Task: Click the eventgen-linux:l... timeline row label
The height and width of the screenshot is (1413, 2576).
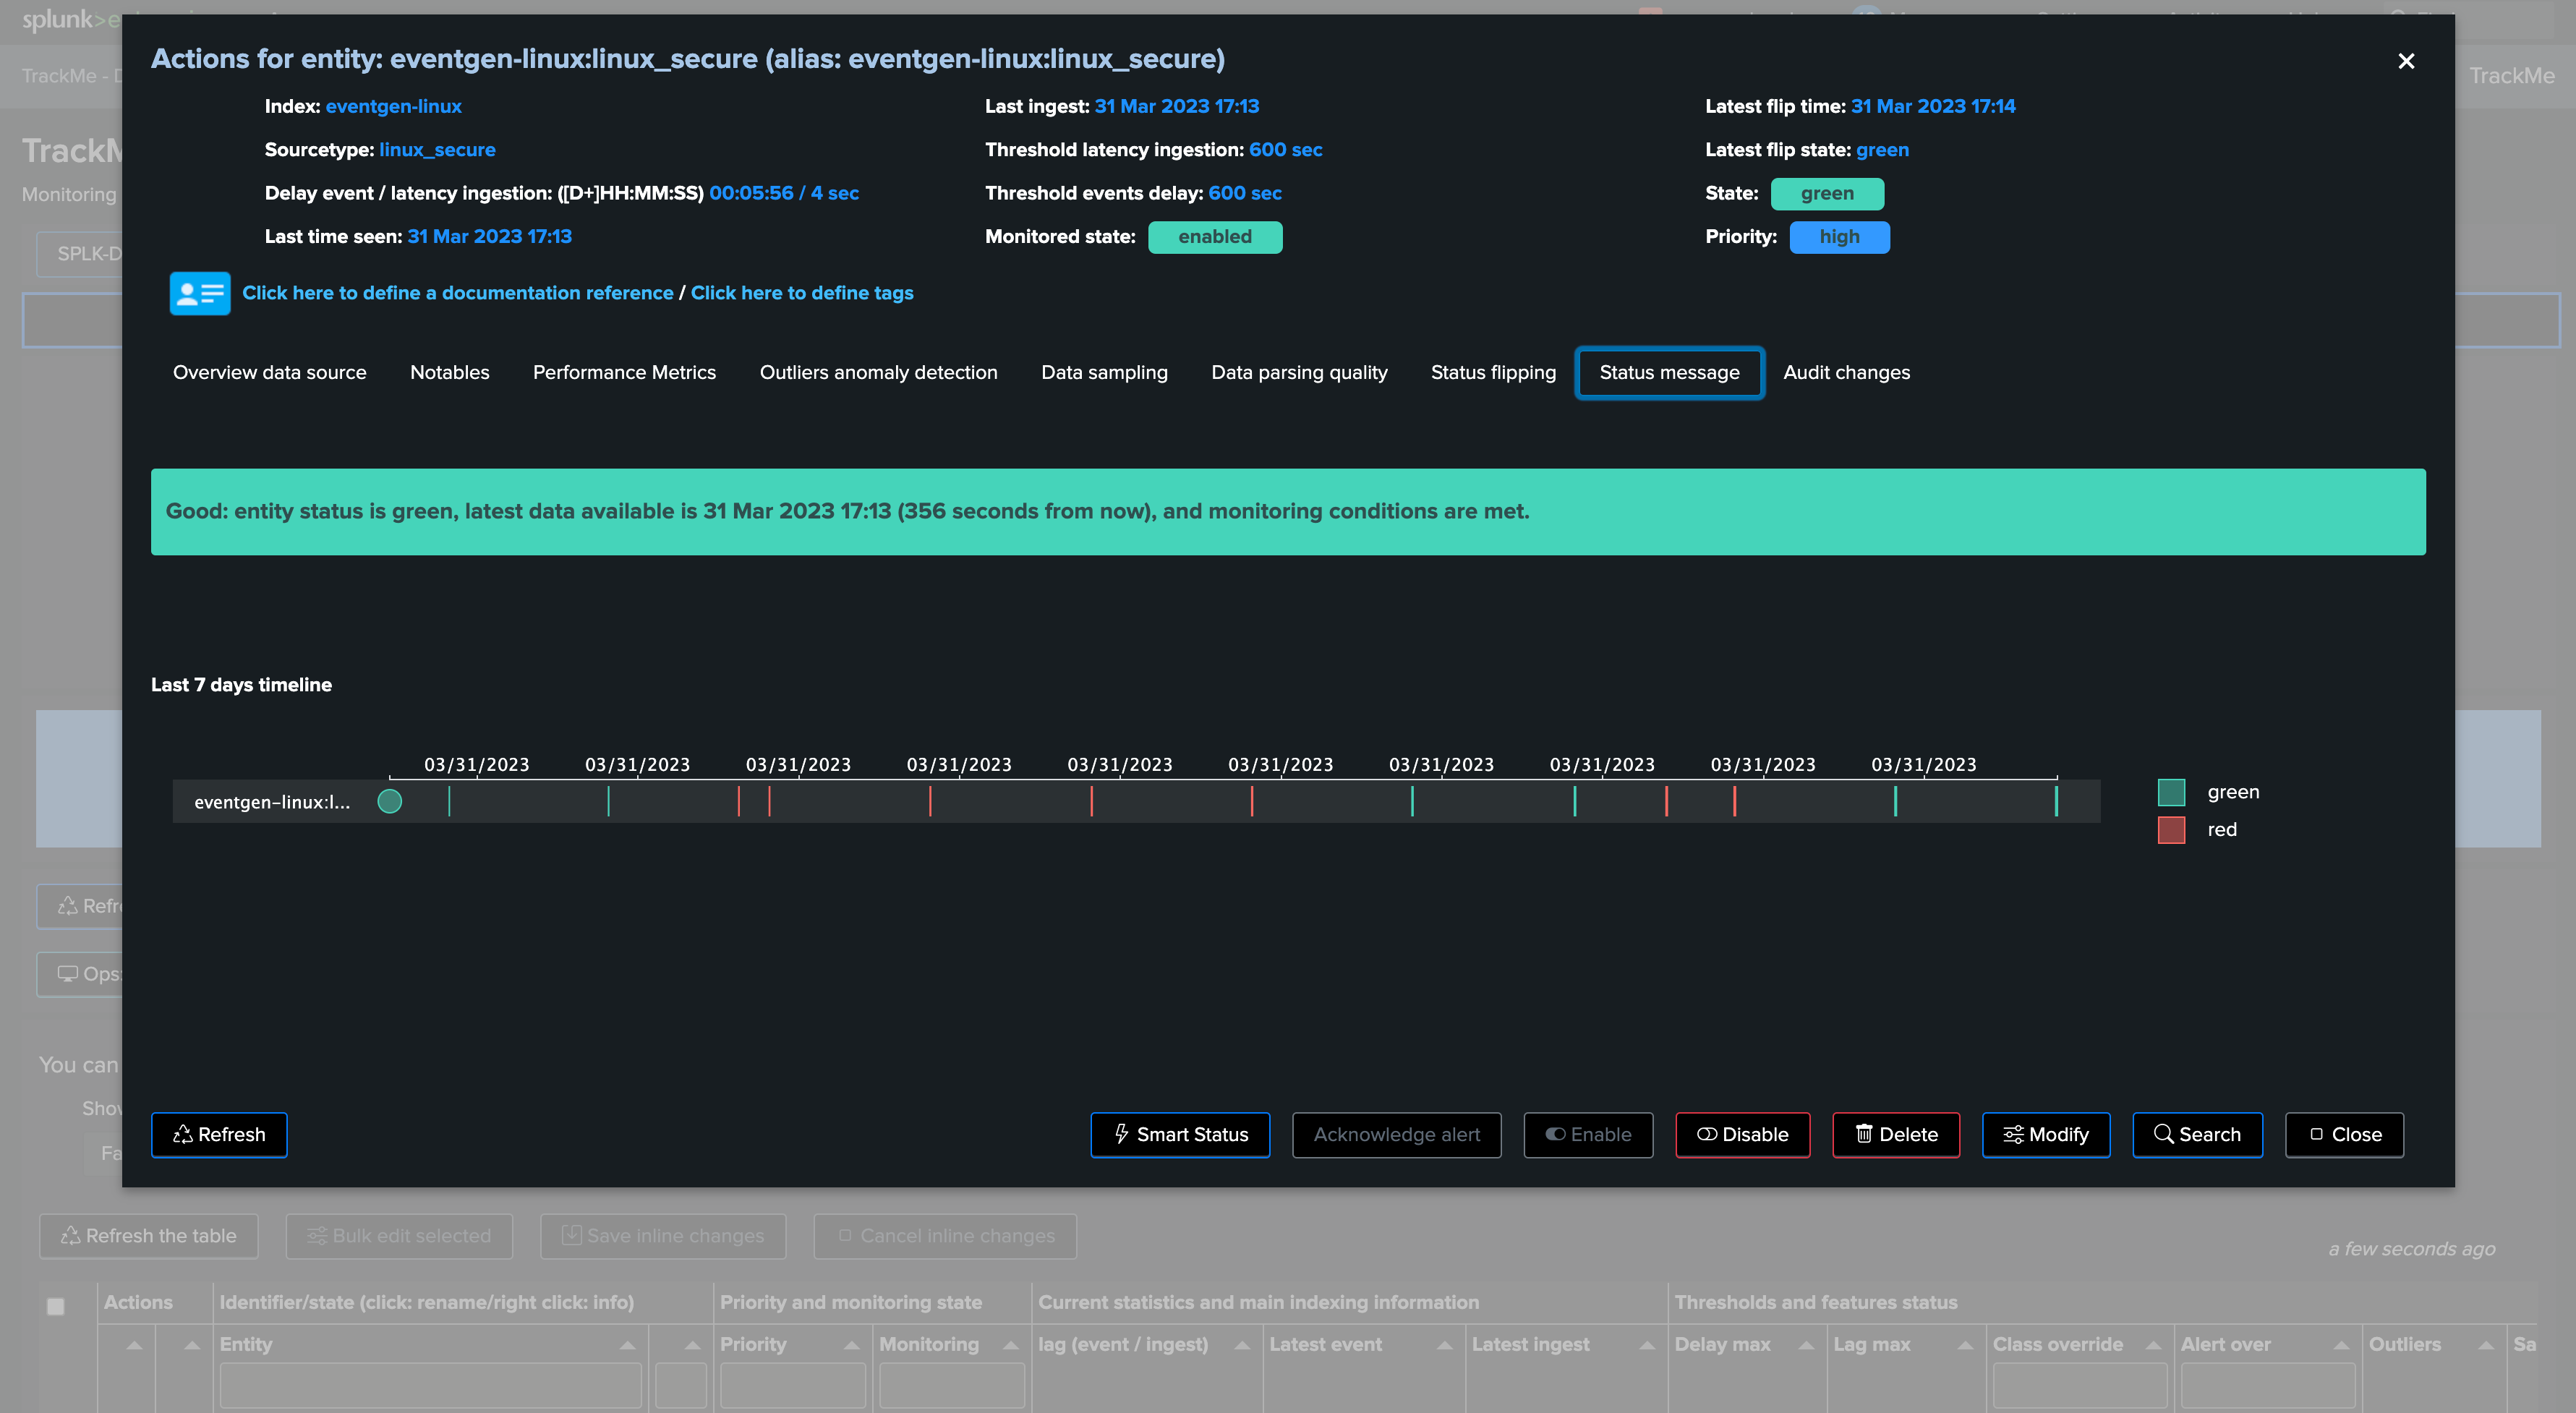Action: [272, 802]
